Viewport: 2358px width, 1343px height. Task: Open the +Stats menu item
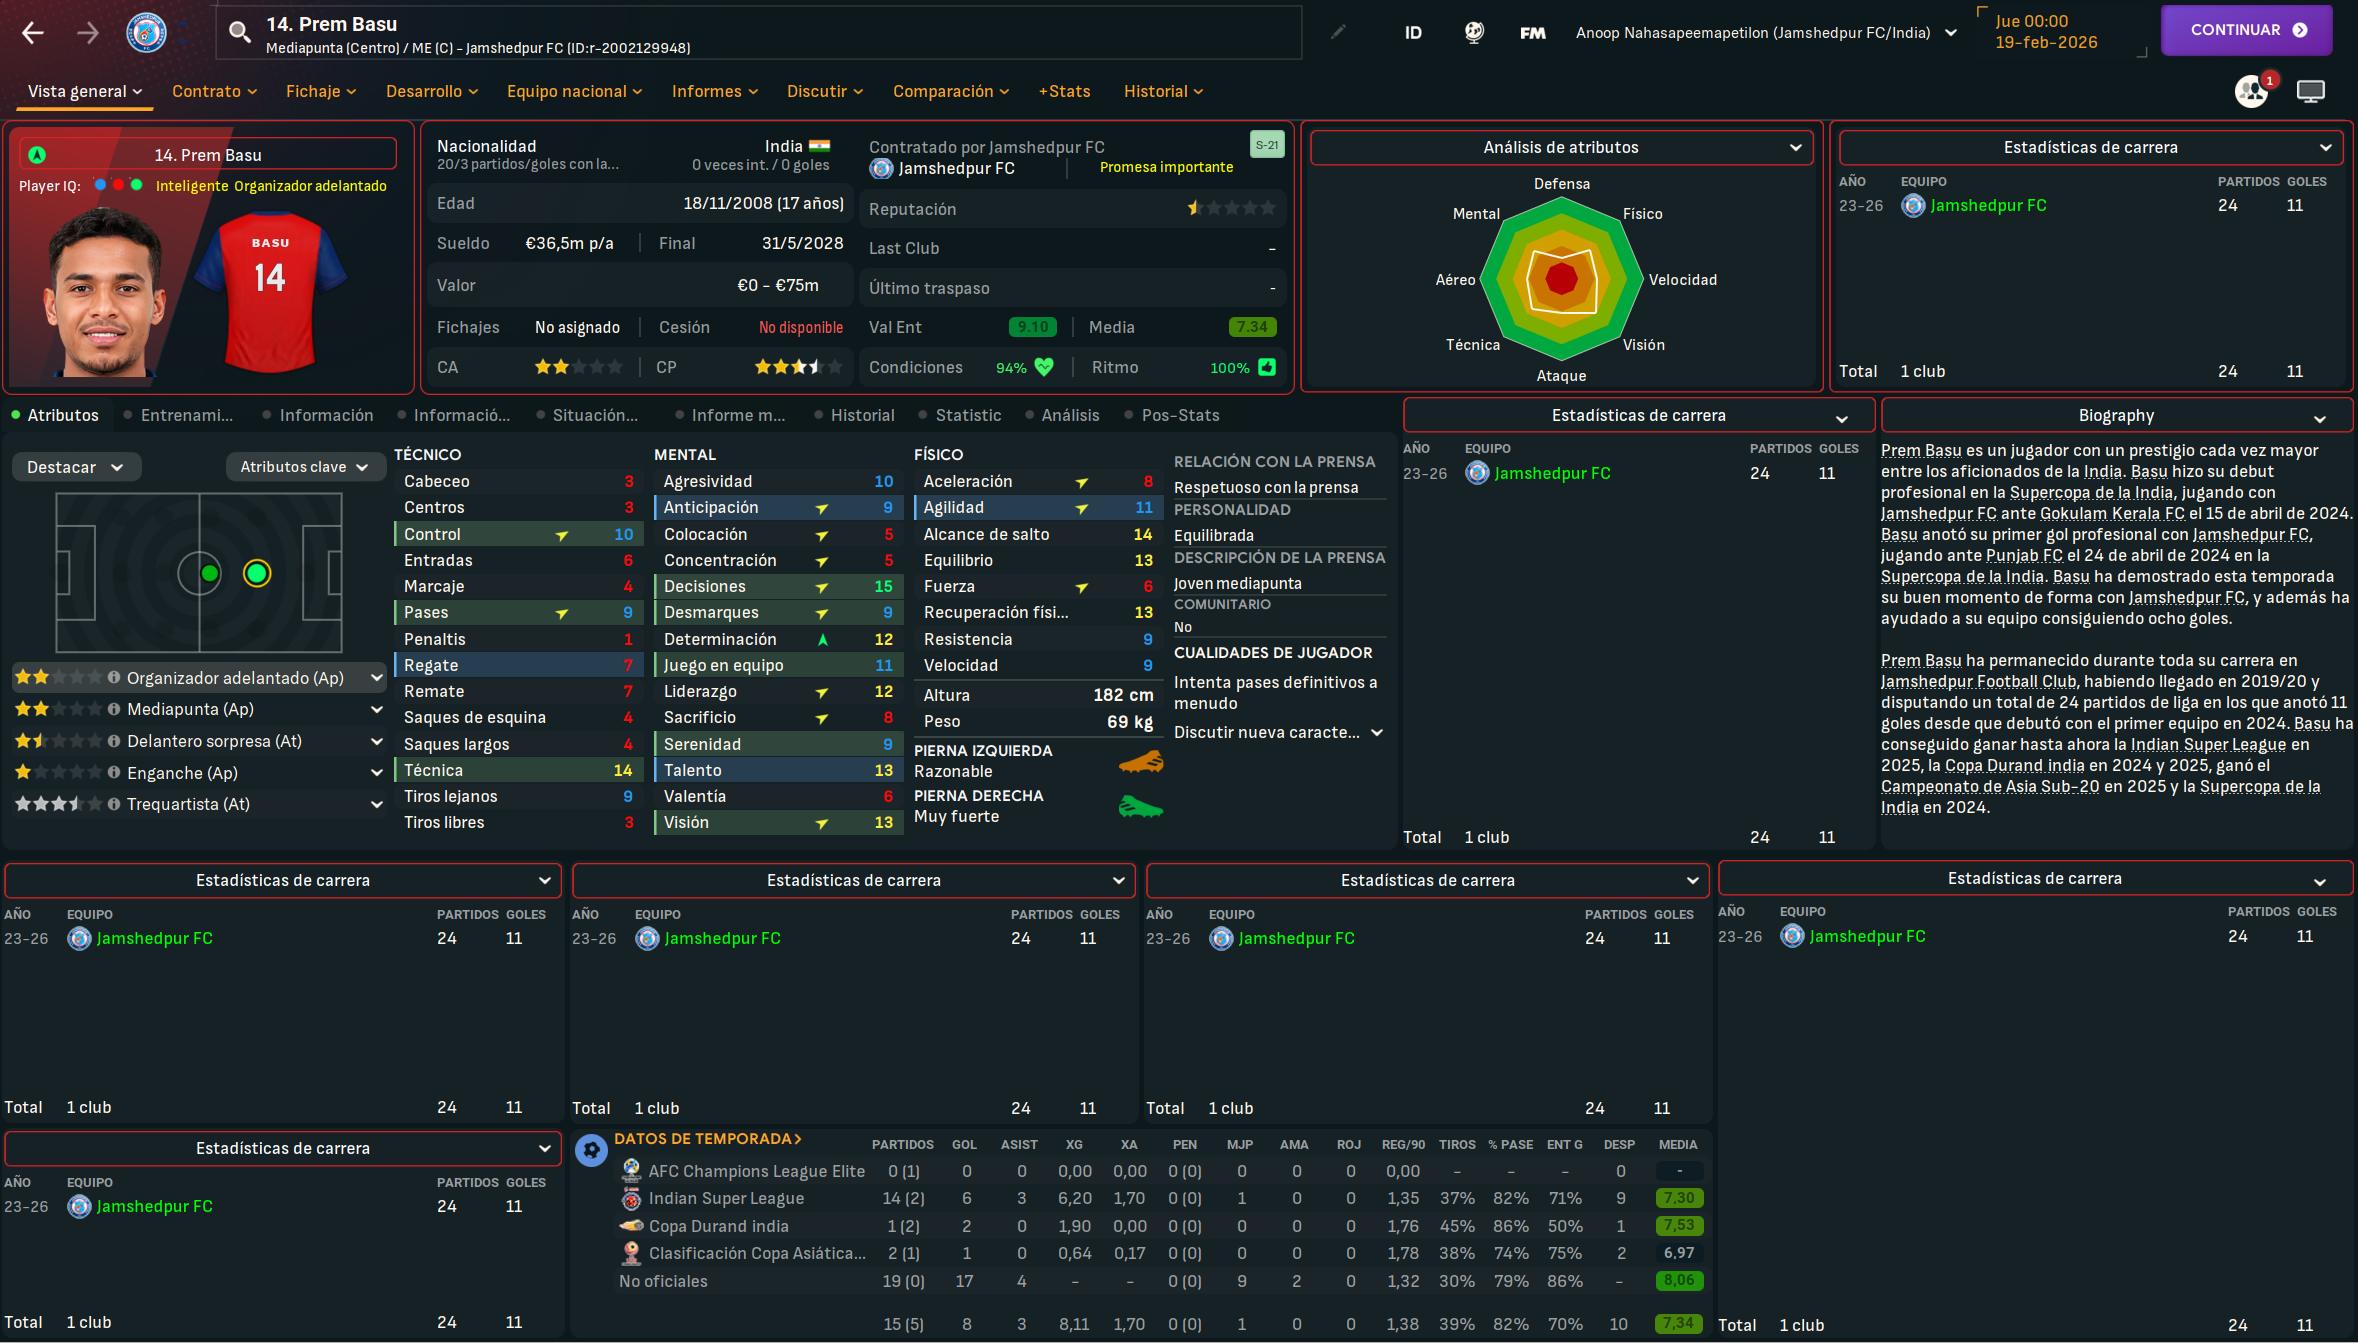1064,91
